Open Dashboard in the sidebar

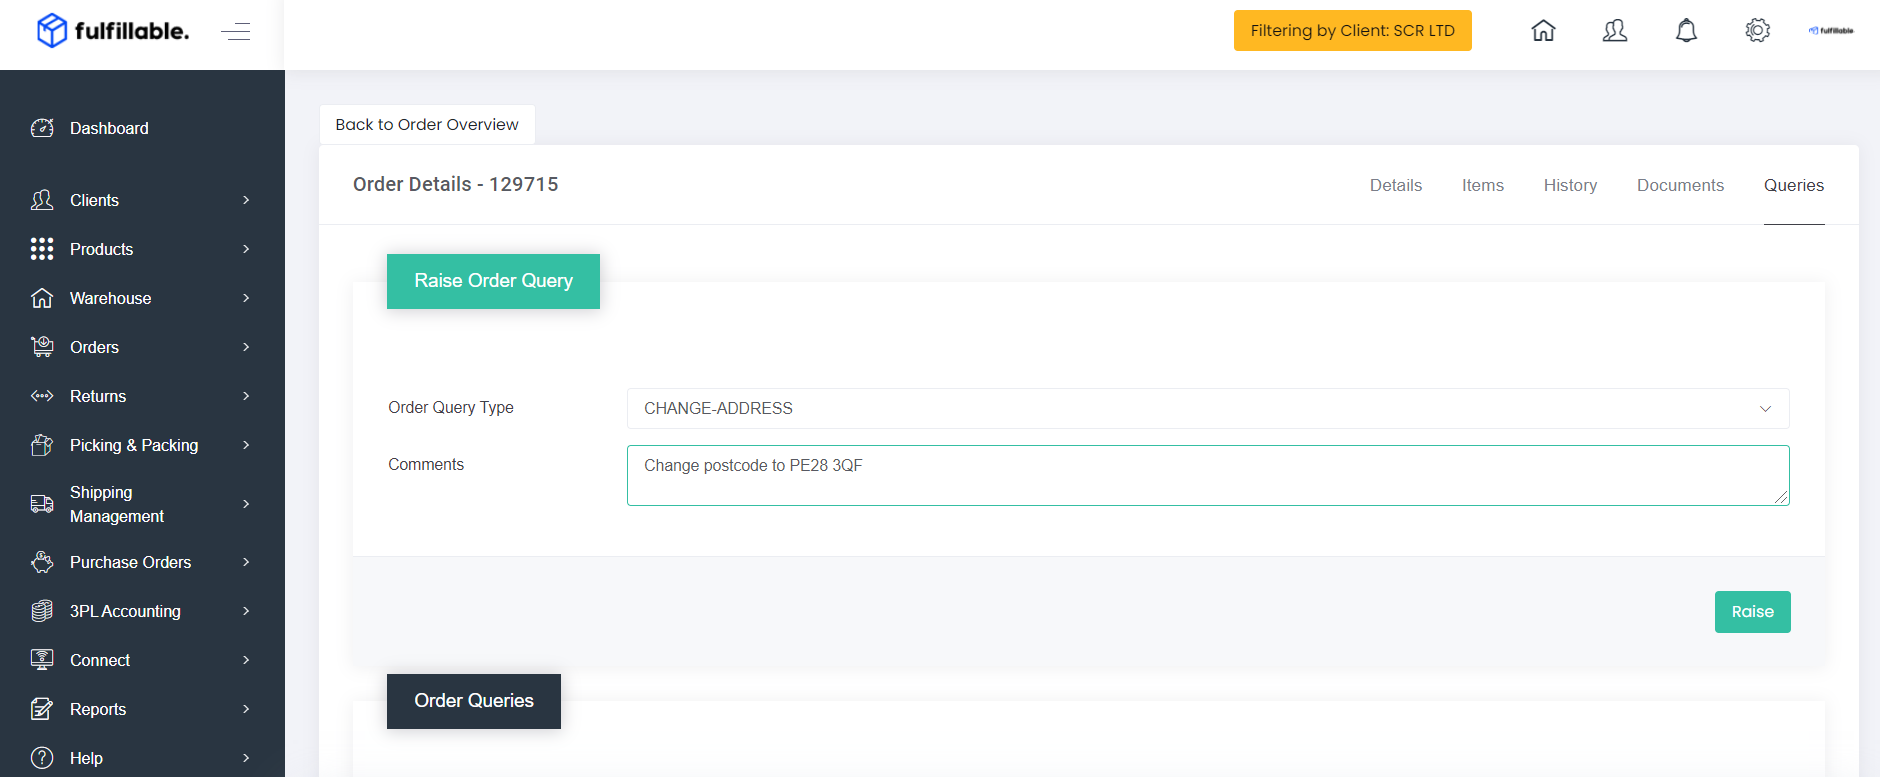click(109, 128)
